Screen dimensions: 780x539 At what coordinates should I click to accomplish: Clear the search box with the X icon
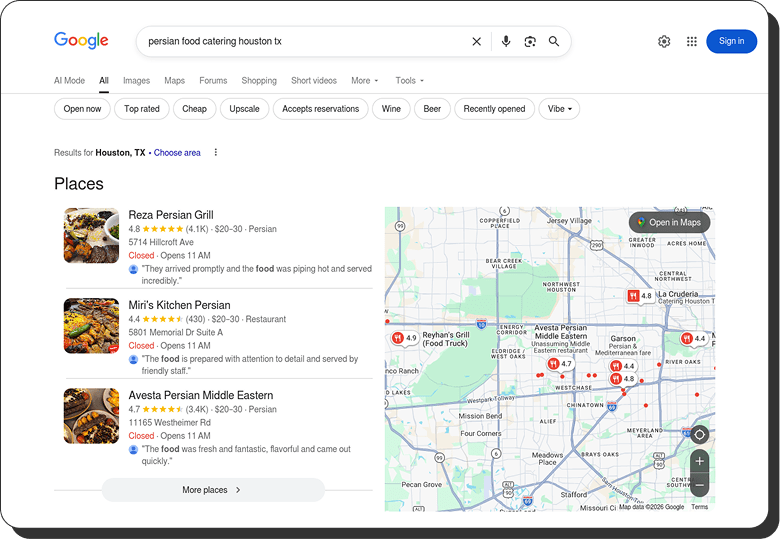click(x=476, y=41)
